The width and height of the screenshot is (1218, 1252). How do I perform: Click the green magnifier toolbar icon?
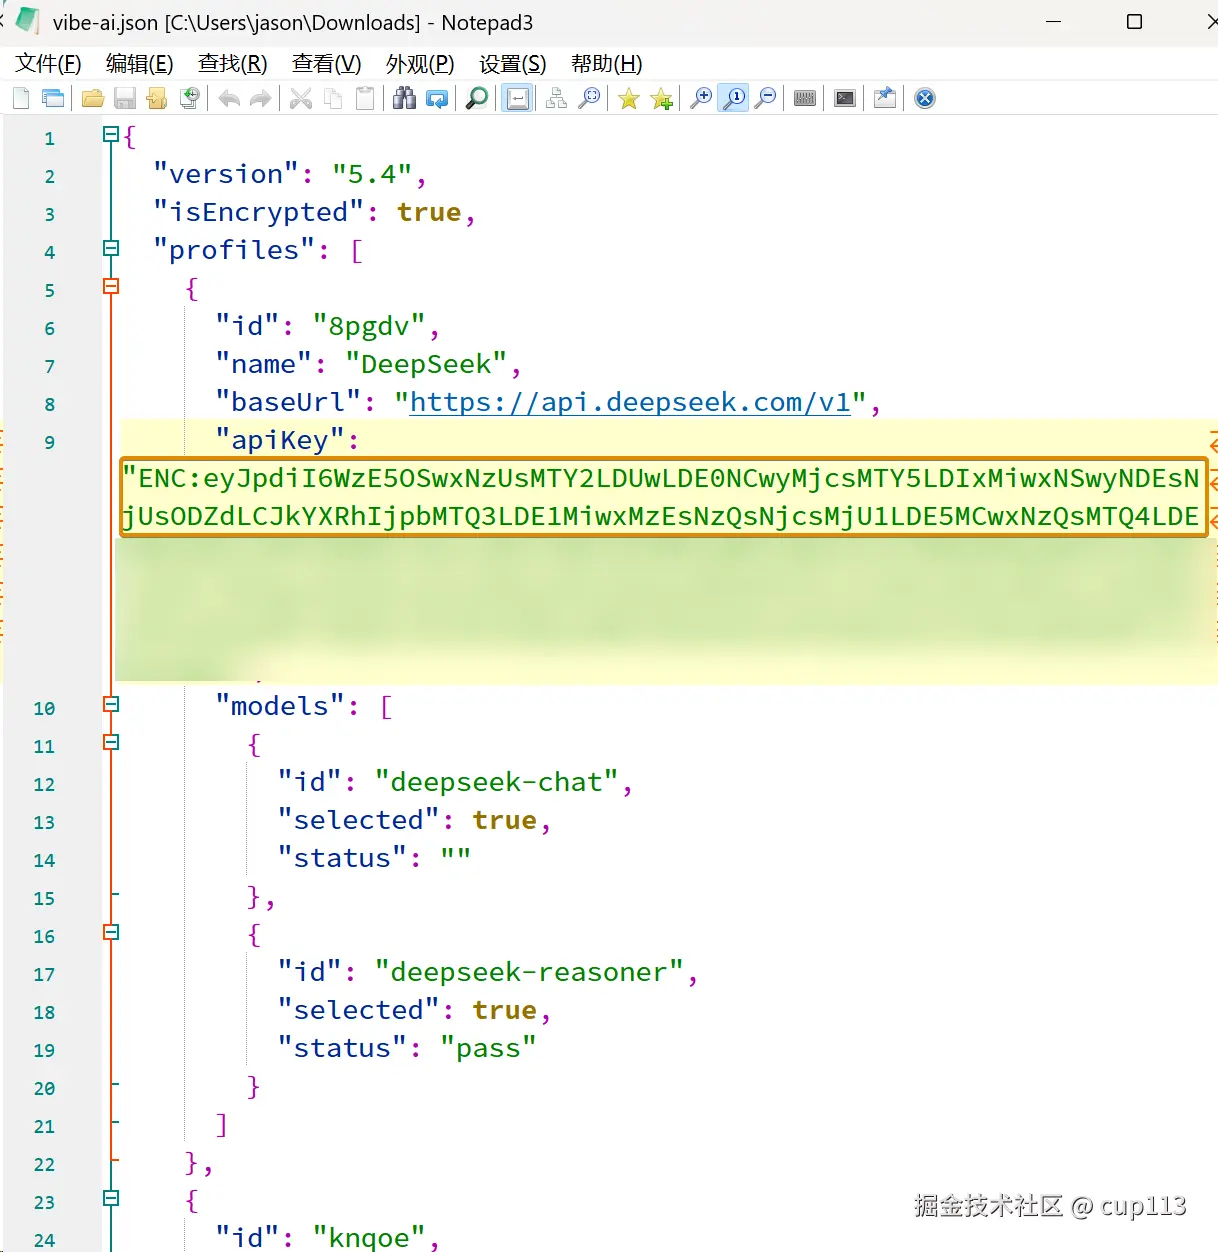pos(477,98)
